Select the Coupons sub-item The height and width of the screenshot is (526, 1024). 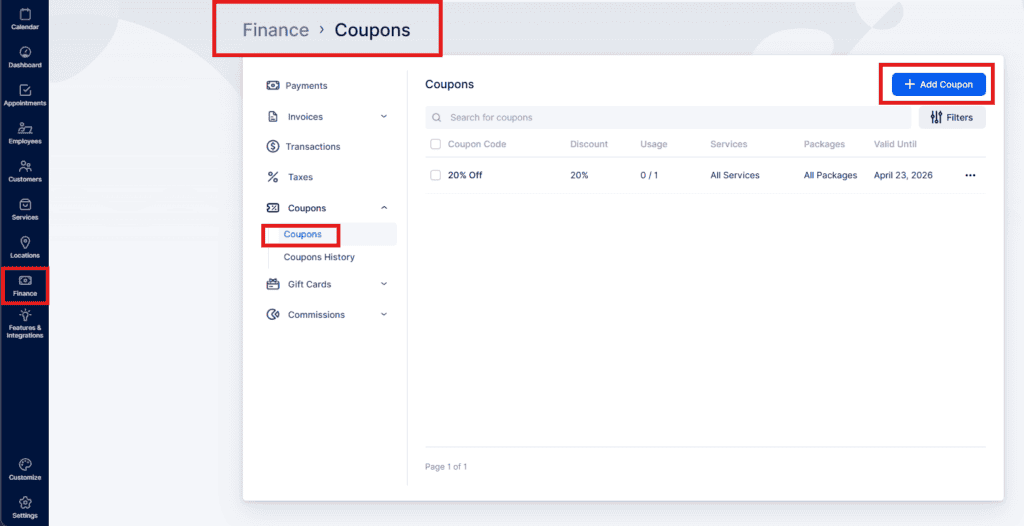tap(302, 234)
